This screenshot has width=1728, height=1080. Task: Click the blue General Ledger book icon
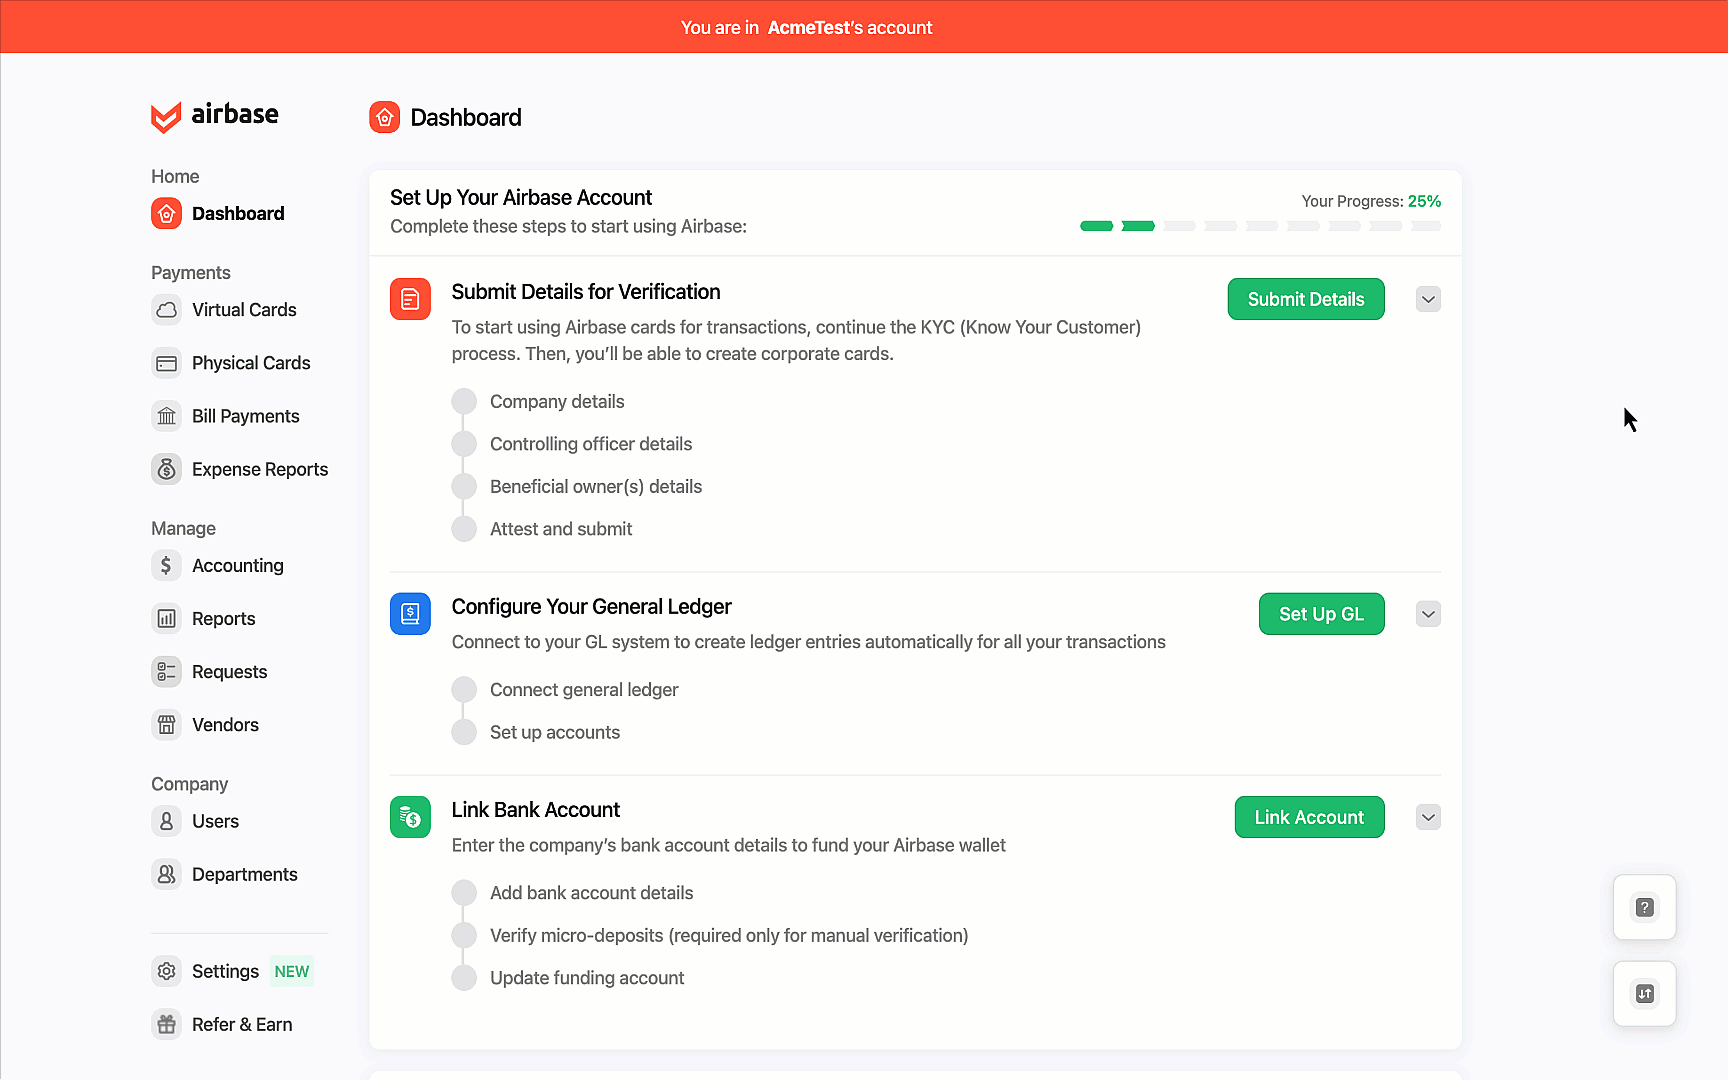pyautogui.click(x=410, y=614)
